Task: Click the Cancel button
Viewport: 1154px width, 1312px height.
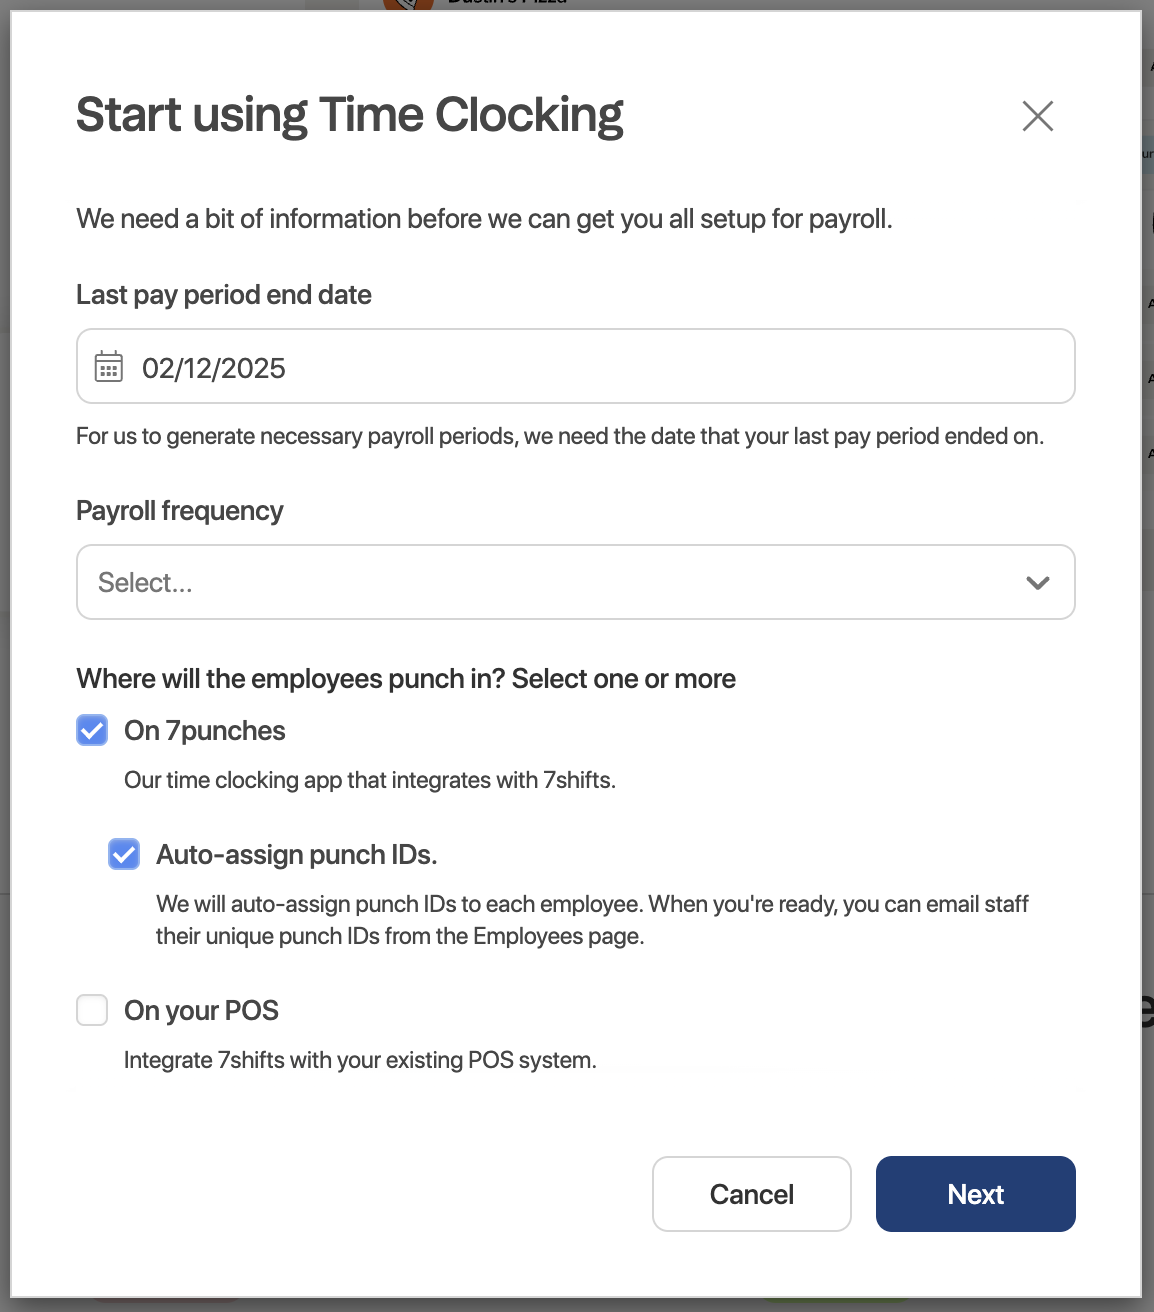Action: (x=752, y=1194)
